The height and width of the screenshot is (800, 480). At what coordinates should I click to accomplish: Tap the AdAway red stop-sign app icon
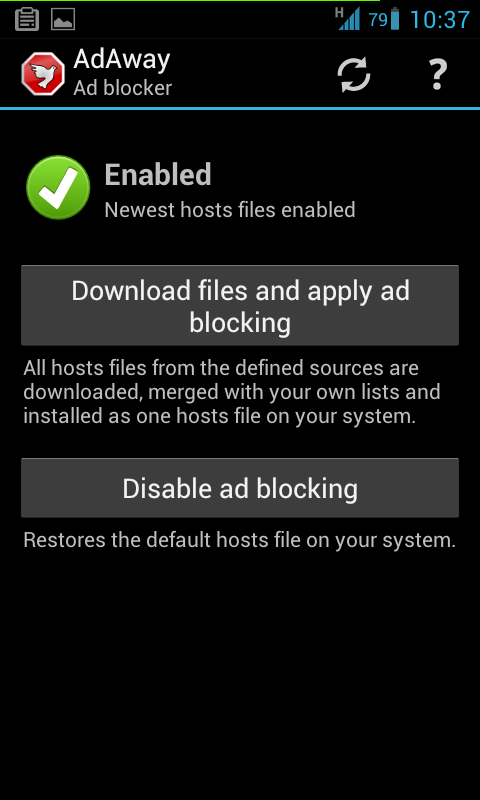tap(43, 73)
